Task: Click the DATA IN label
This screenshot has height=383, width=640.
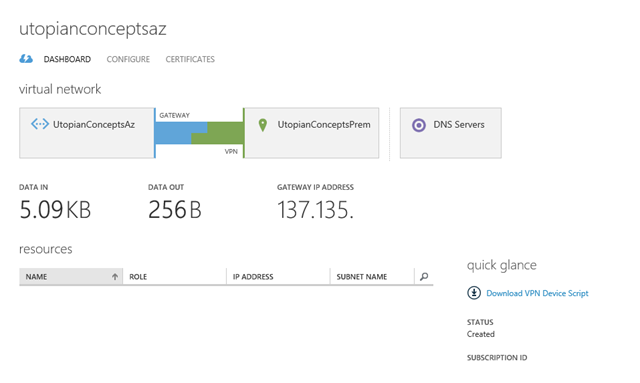Action: point(33,187)
